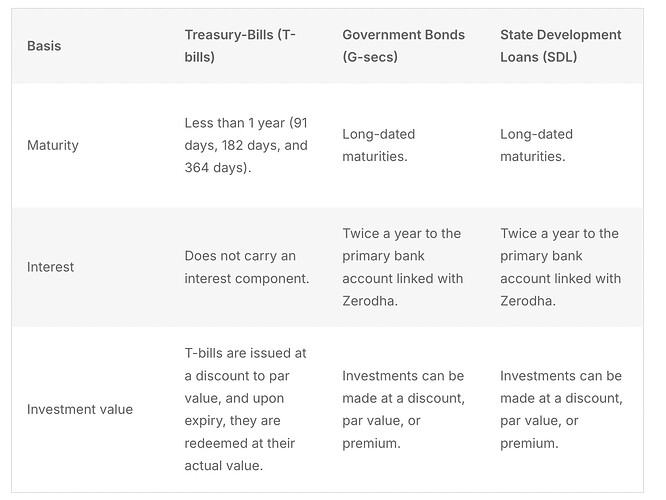666x500 pixels.
Task: Click the word Zerodha in G-secs column
Action: [368, 301]
